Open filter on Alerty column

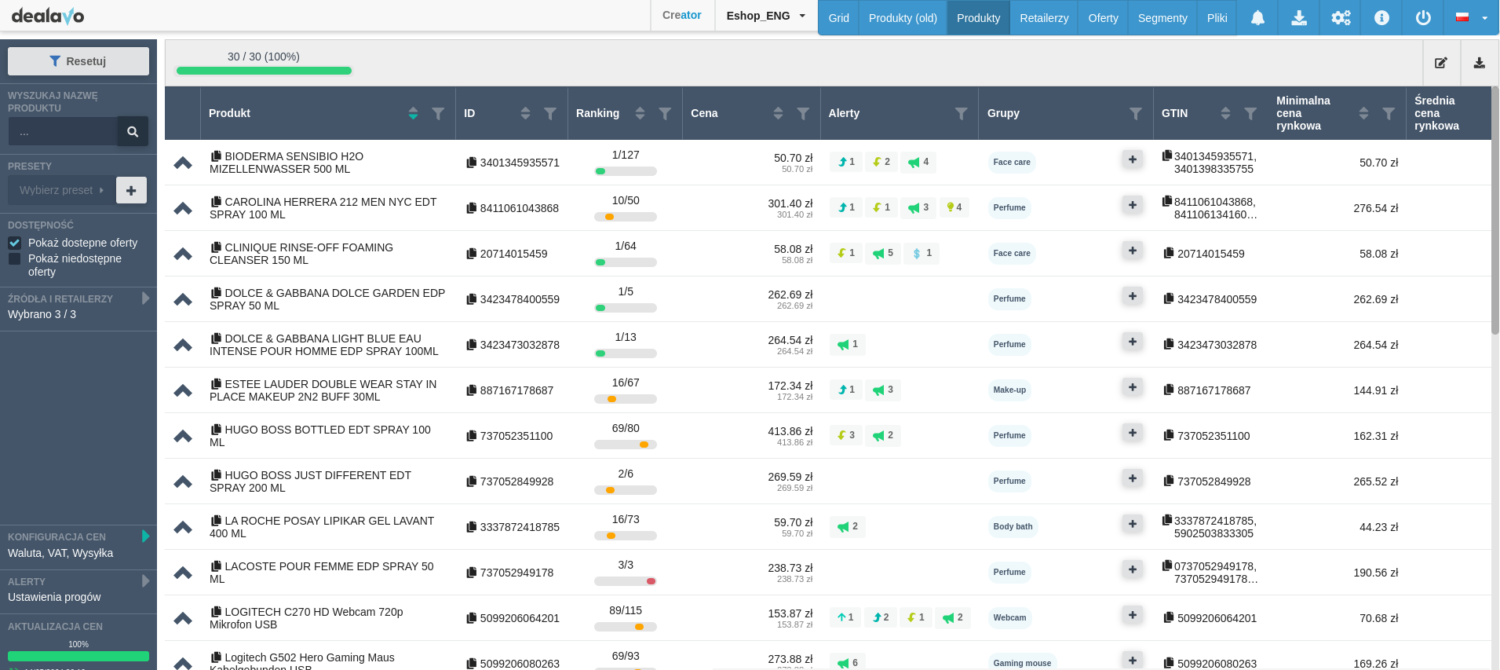(961, 114)
